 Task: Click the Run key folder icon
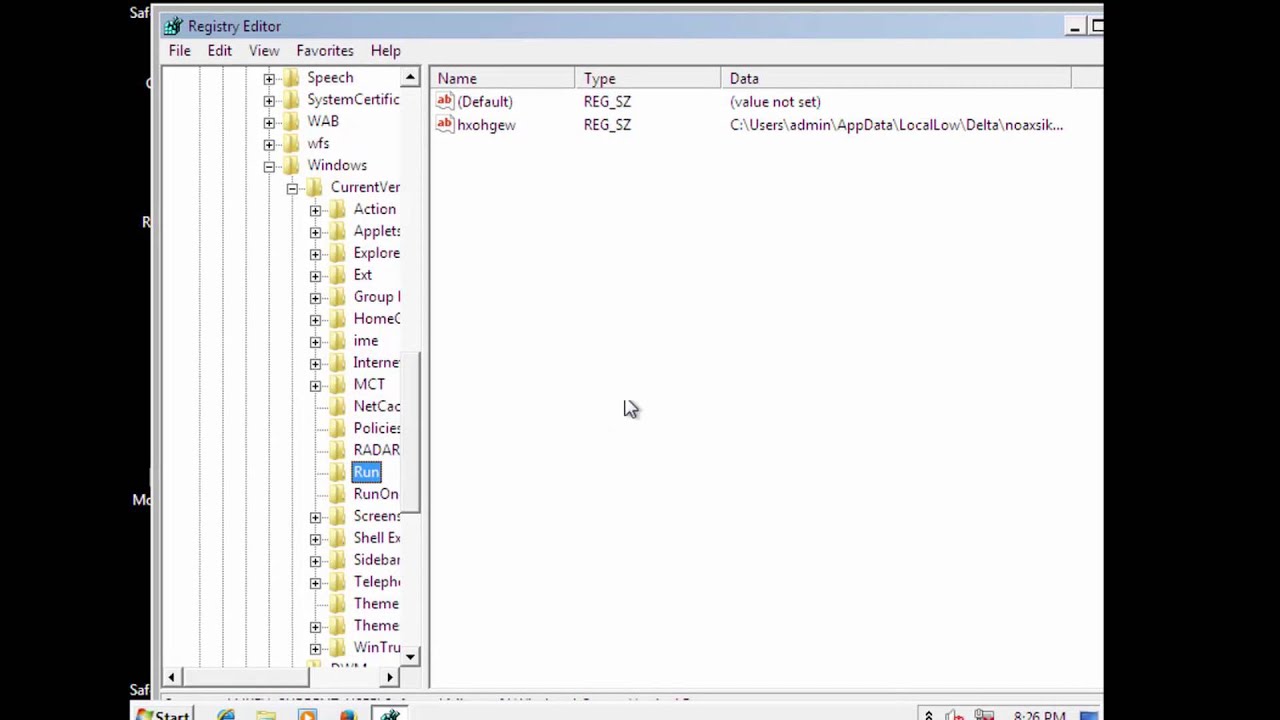point(337,472)
